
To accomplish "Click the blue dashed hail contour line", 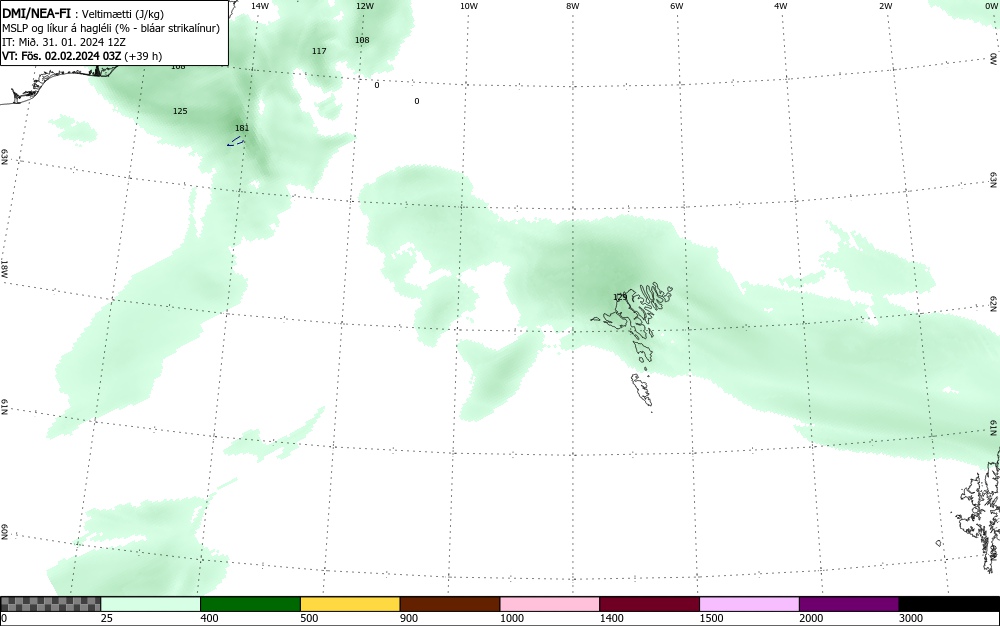I will point(235,142).
